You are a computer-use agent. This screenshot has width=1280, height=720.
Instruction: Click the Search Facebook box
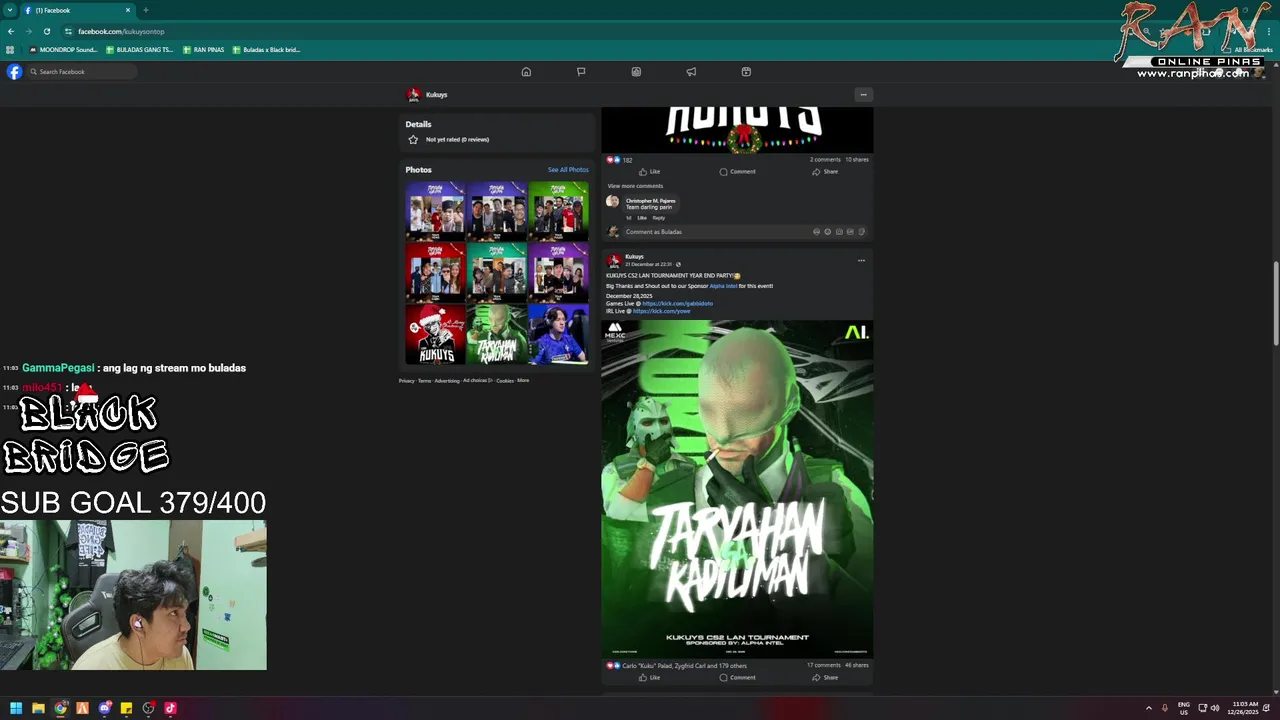[82, 72]
